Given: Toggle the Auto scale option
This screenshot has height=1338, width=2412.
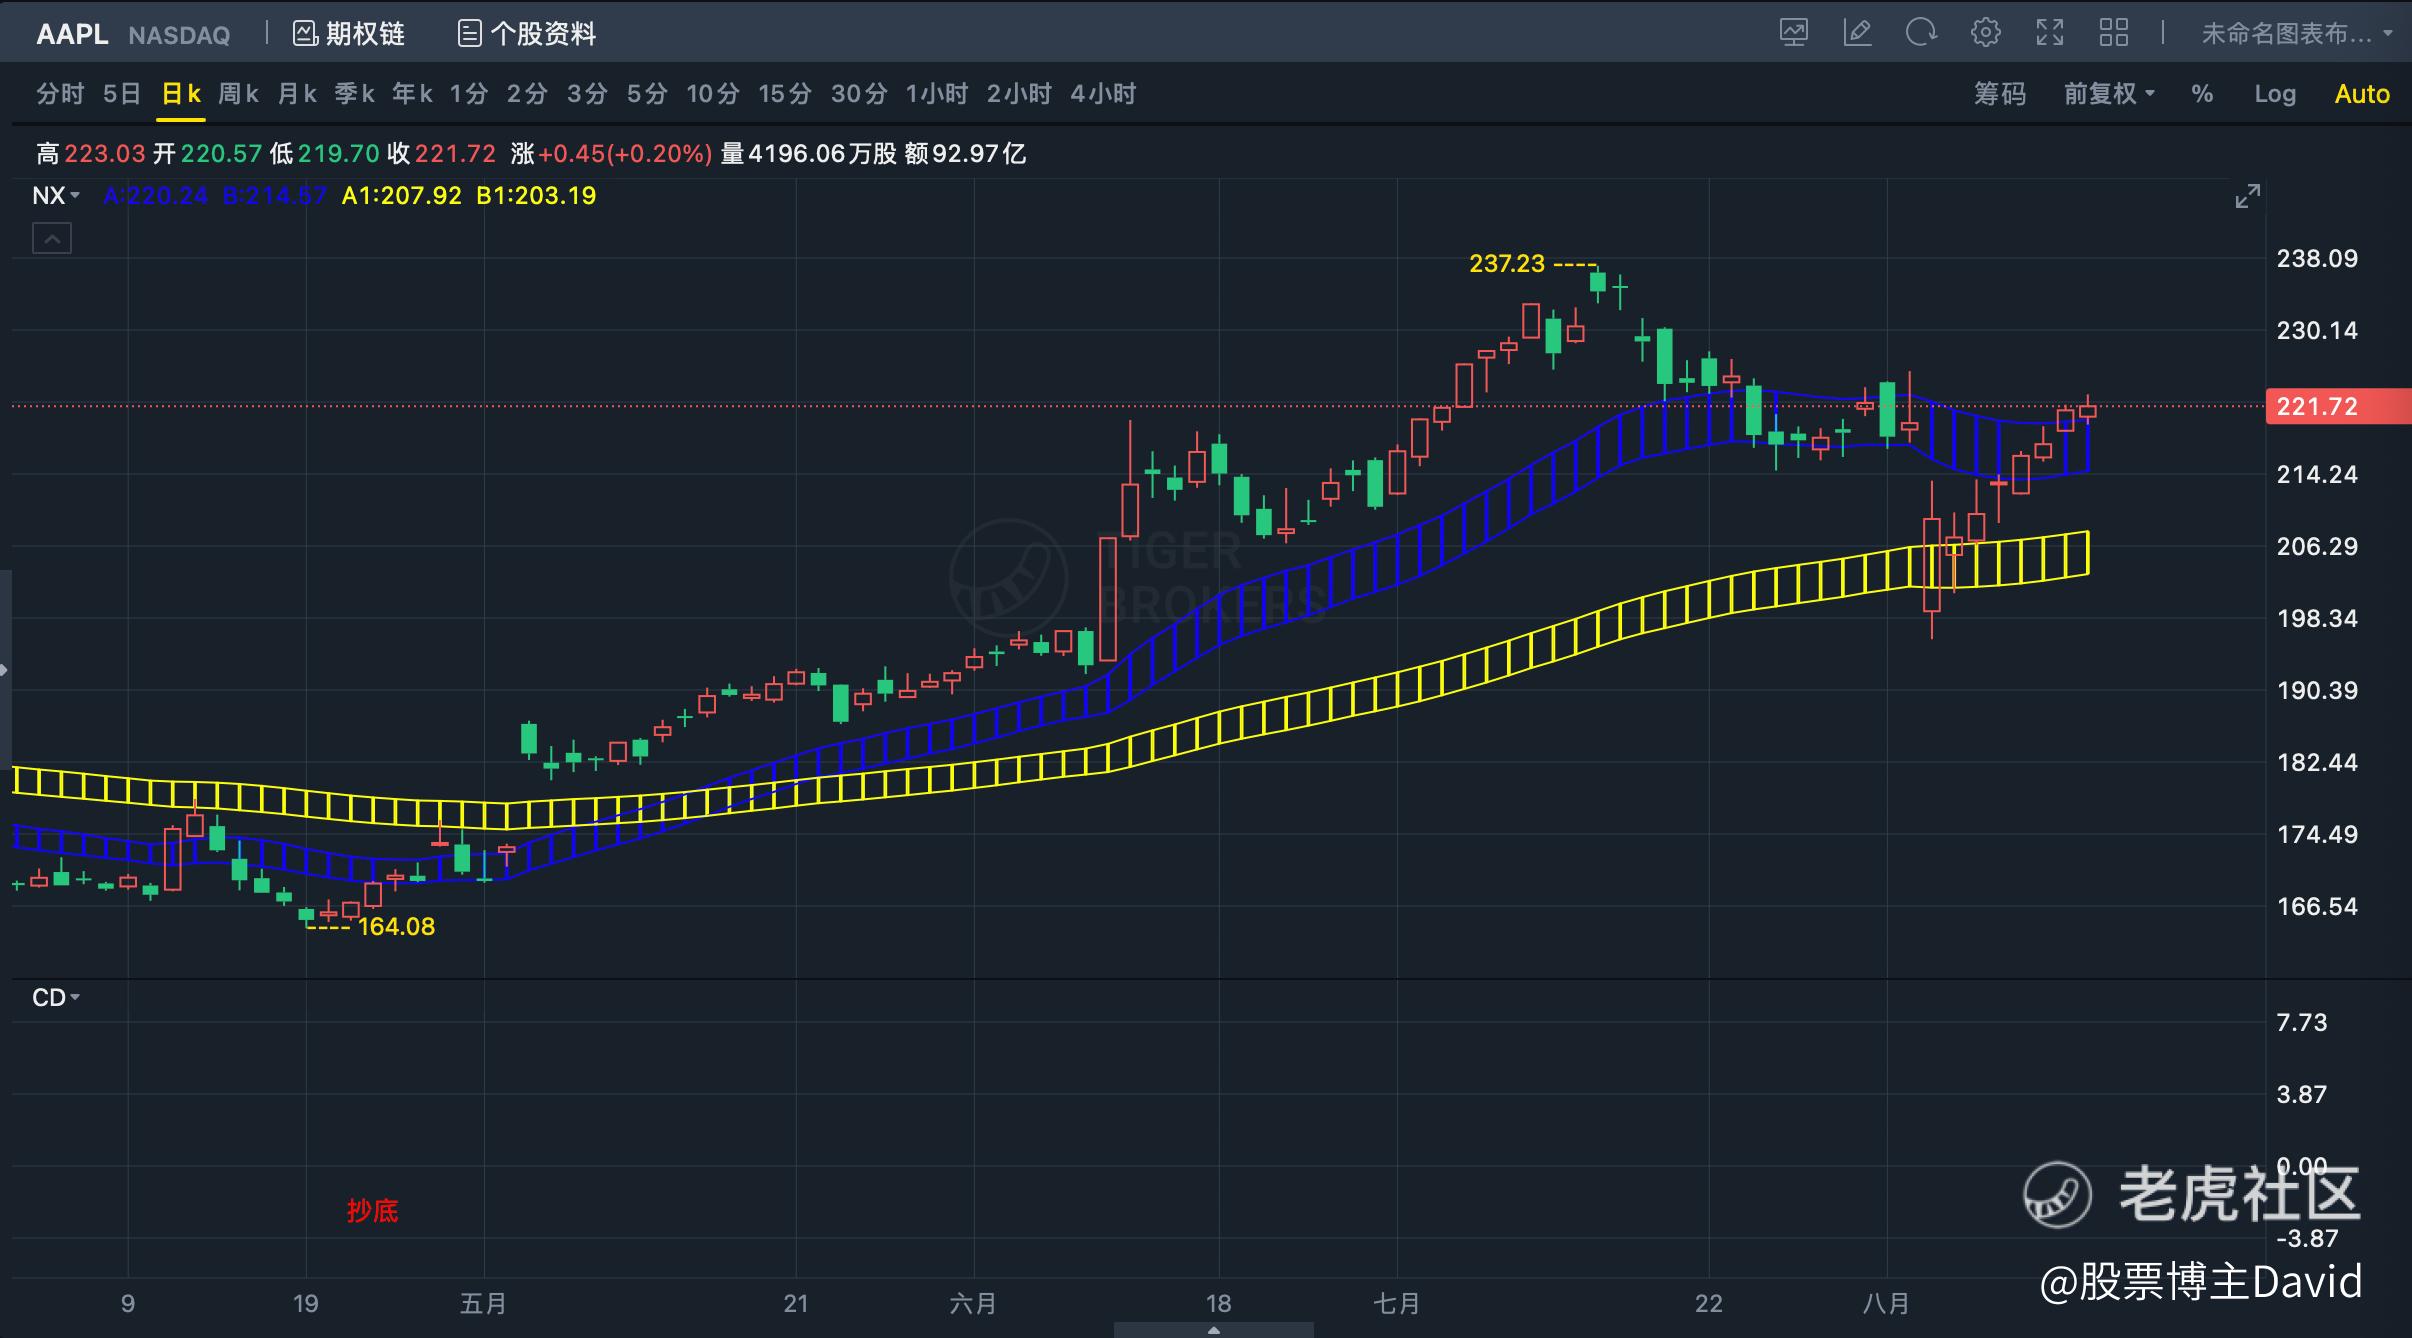Looking at the screenshot, I should 2362,94.
